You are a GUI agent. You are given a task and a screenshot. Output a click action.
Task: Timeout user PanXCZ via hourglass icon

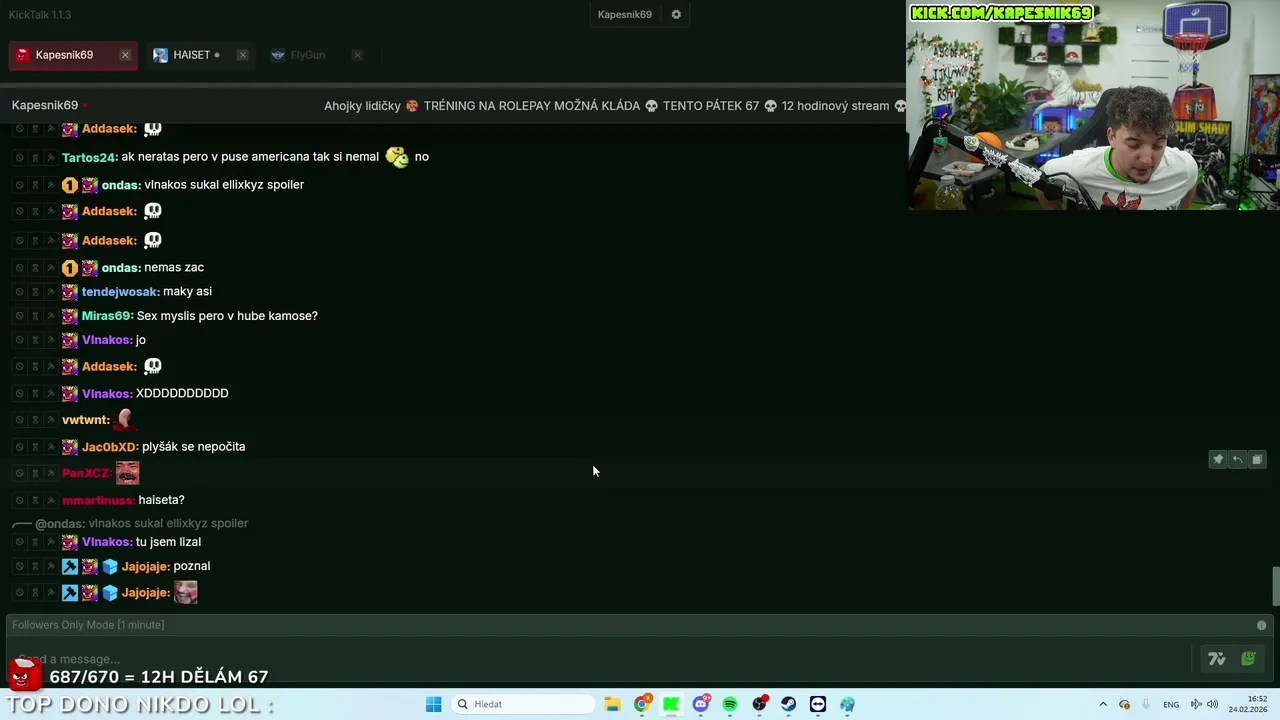35,473
